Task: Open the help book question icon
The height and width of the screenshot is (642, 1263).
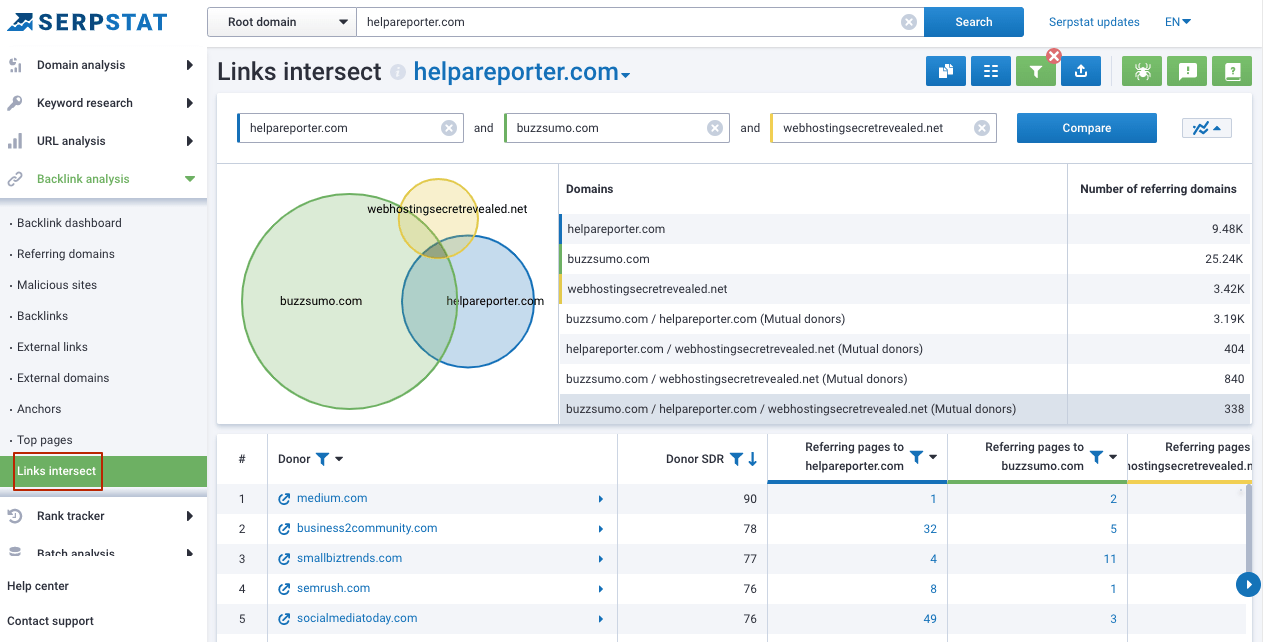Action: 1232,71
